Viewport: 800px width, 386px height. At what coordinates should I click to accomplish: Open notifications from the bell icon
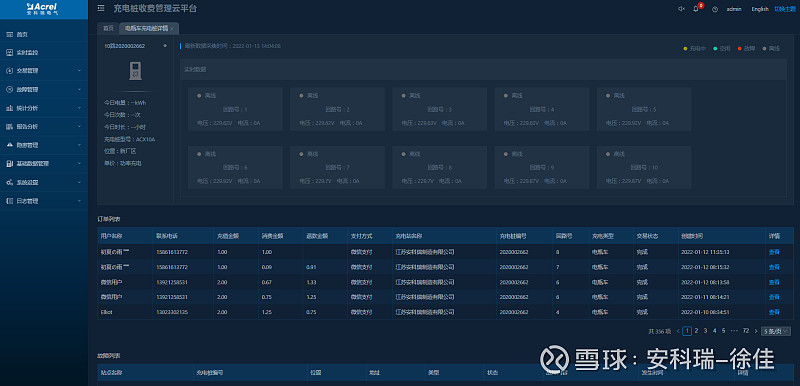click(696, 9)
